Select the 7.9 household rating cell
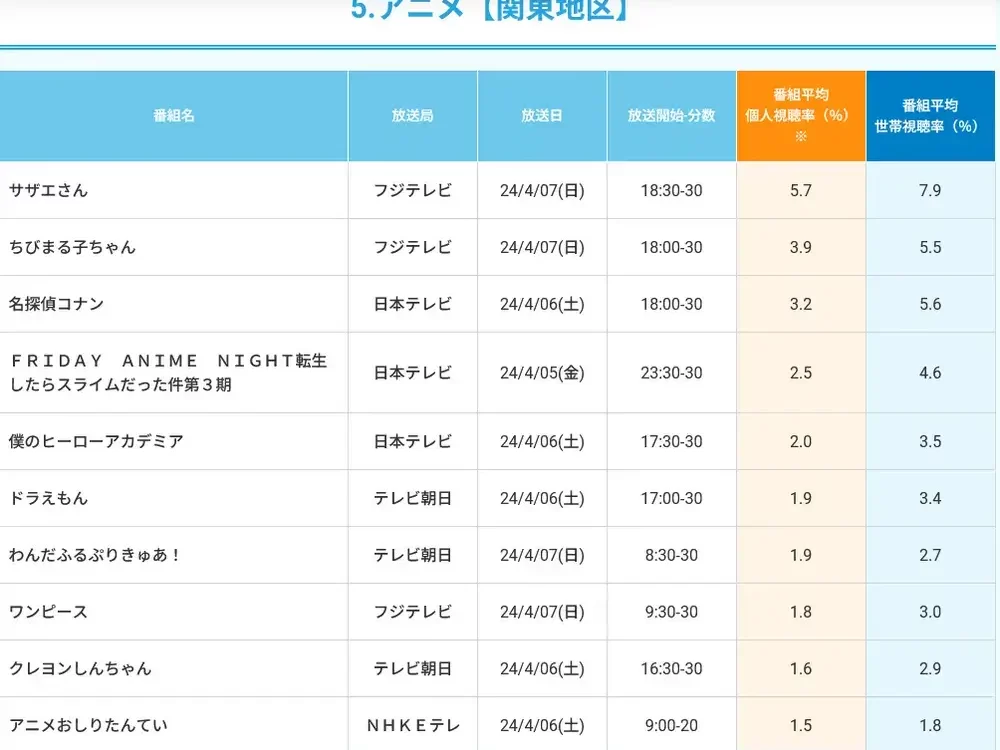Image resolution: width=1000 pixels, height=750 pixels. click(930, 190)
